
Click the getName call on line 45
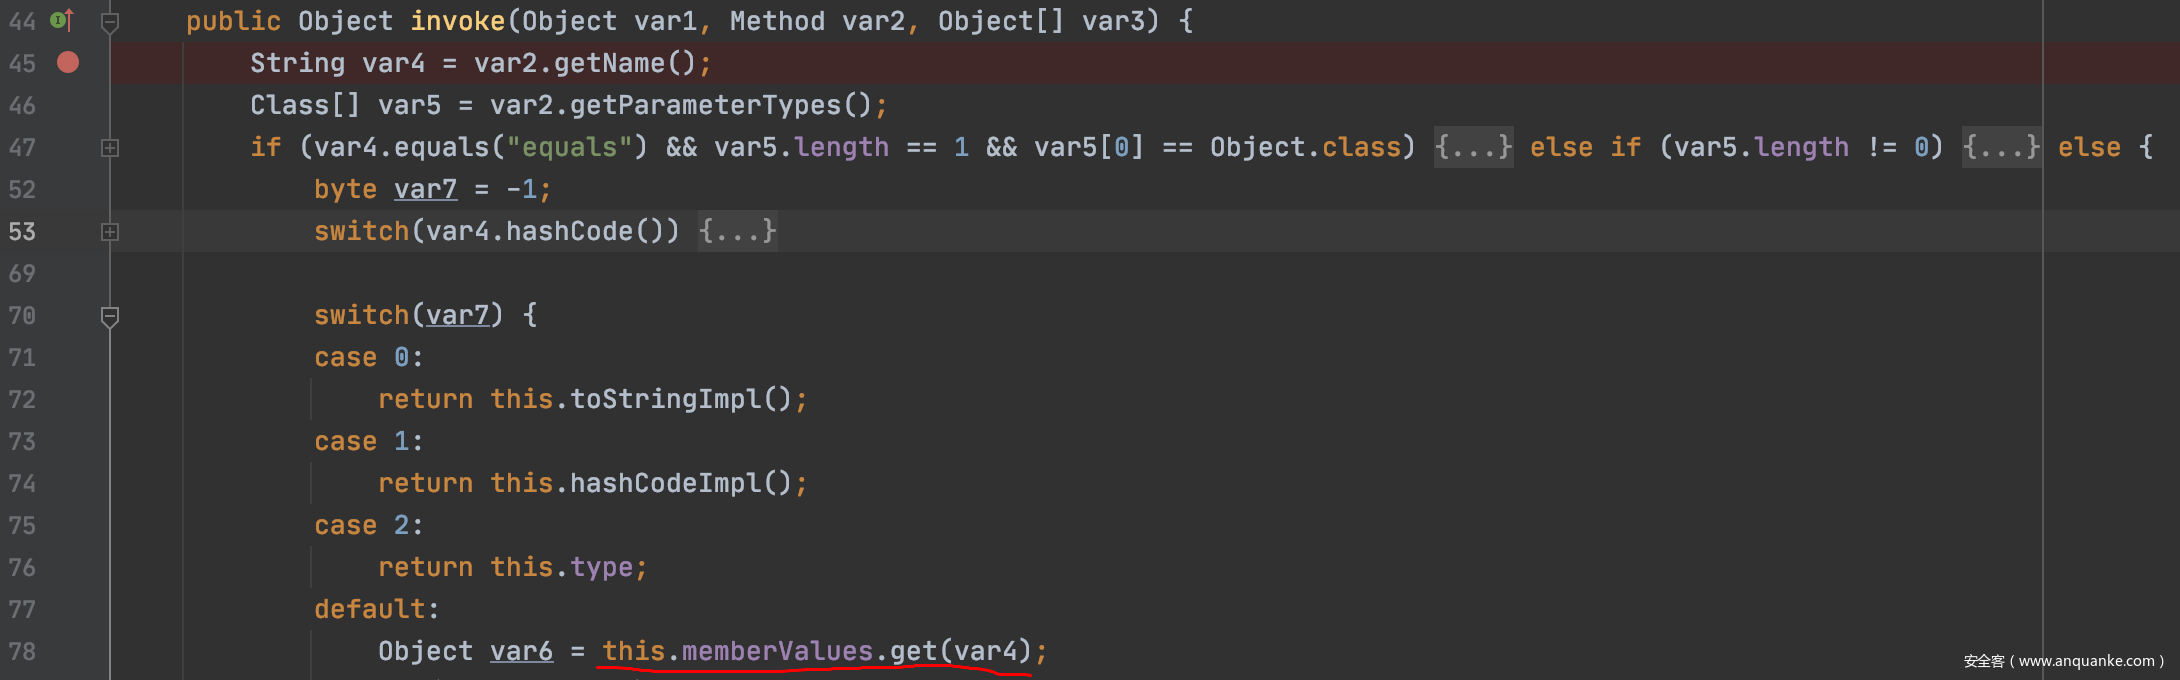(609, 64)
